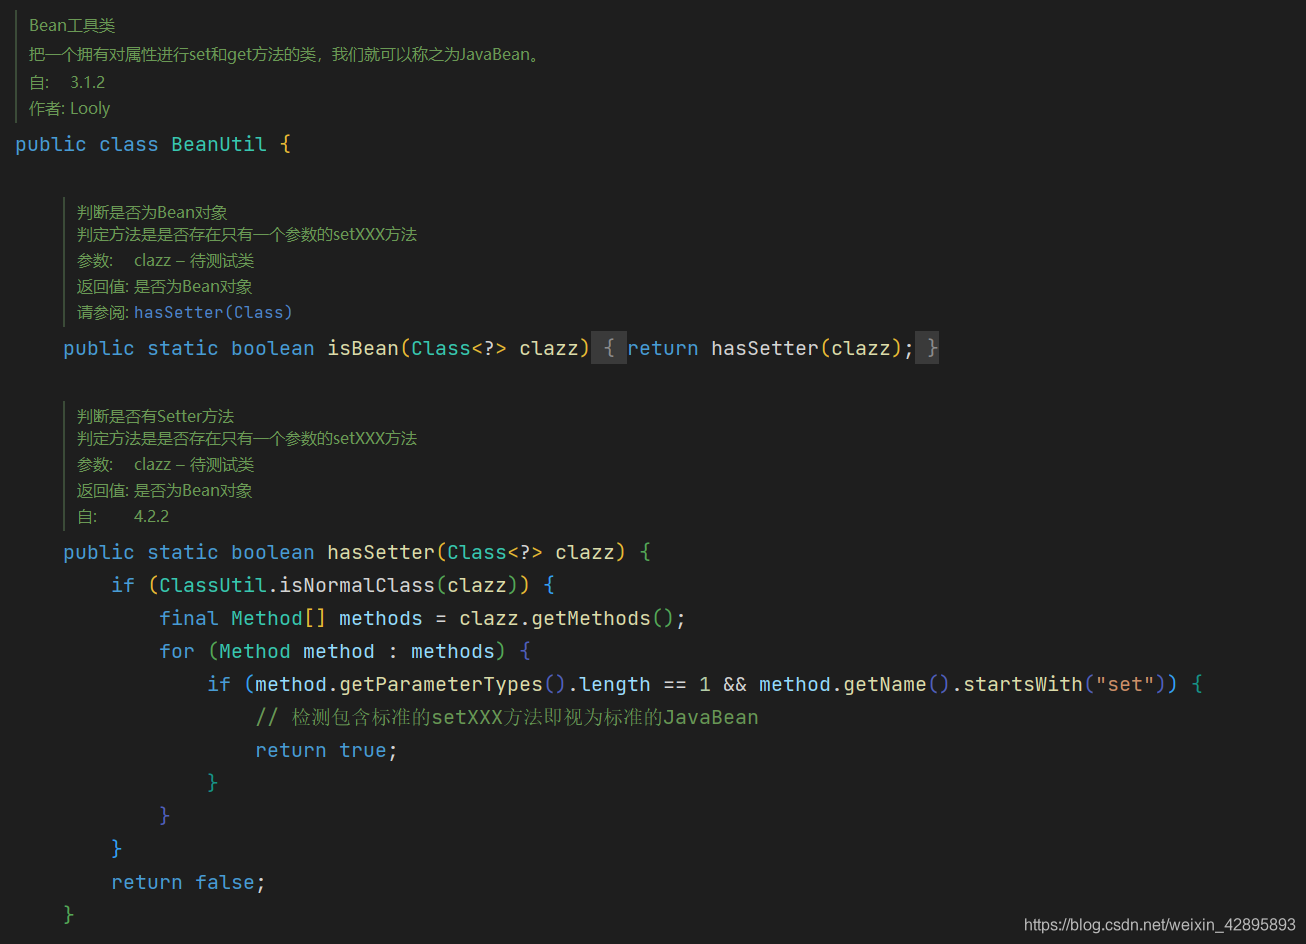Click the class name 'BeanUtil'
1306x944 pixels.
click(x=219, y=144)
